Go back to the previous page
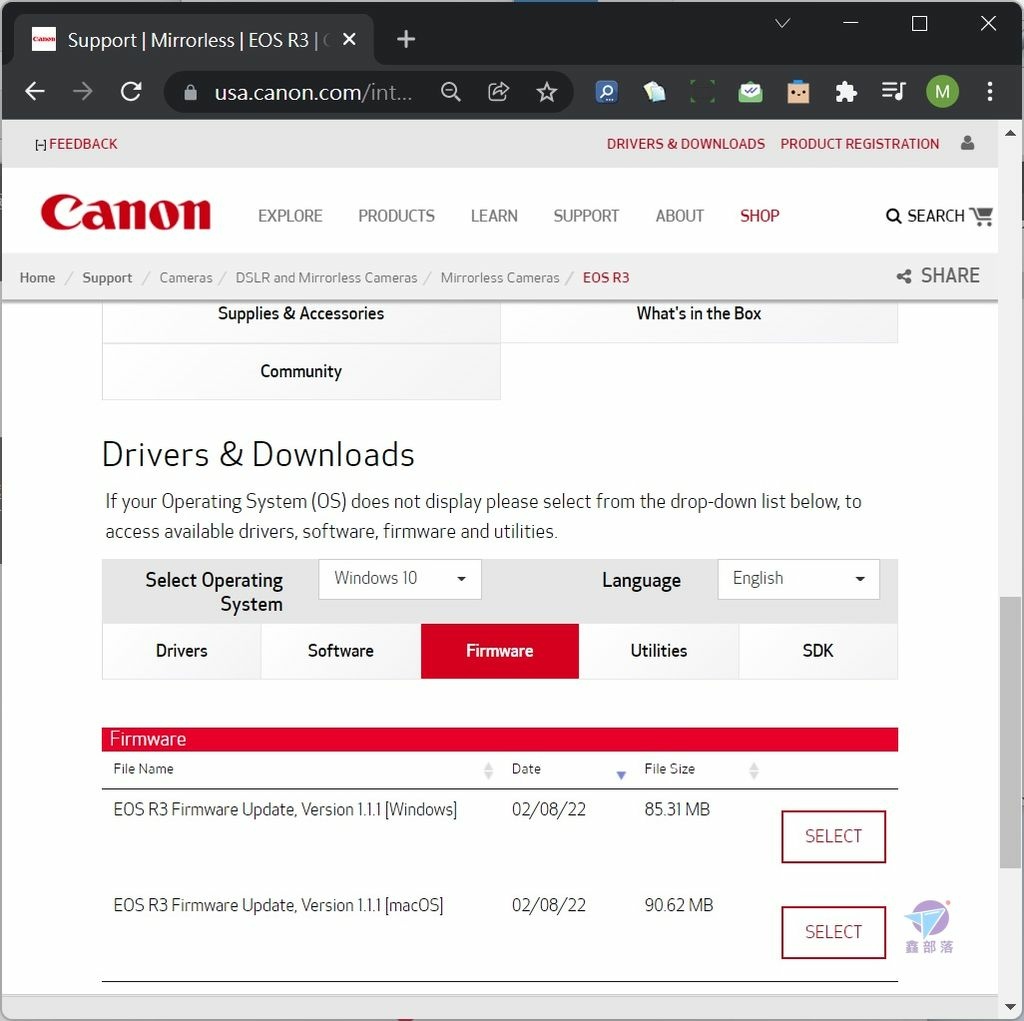Viewport: 1024px width, 1021px height. [x=35, y=91]
